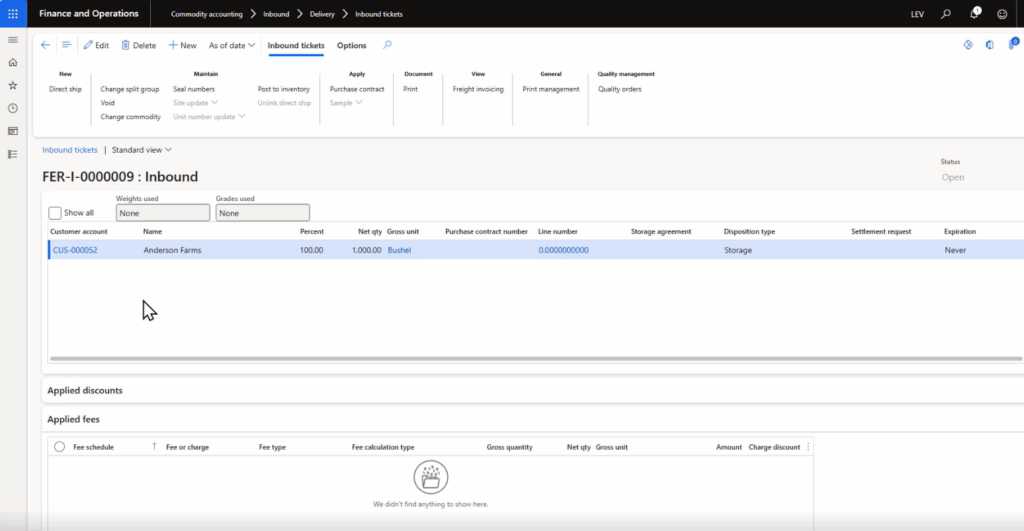Open Recent clock icon in sidebar

coord(12,108)
